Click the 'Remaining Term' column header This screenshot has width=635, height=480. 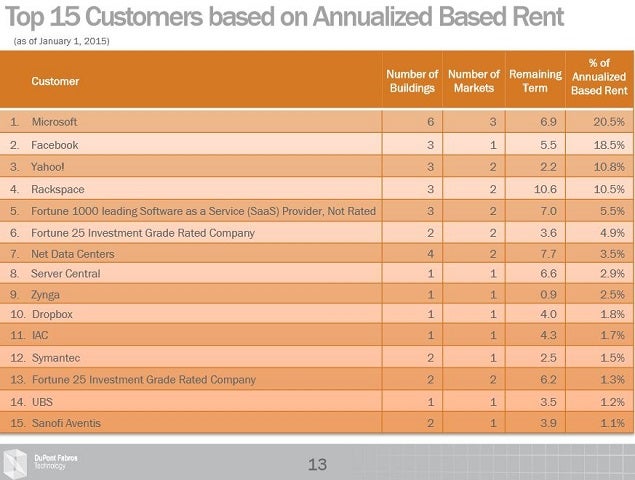point(535,81)
